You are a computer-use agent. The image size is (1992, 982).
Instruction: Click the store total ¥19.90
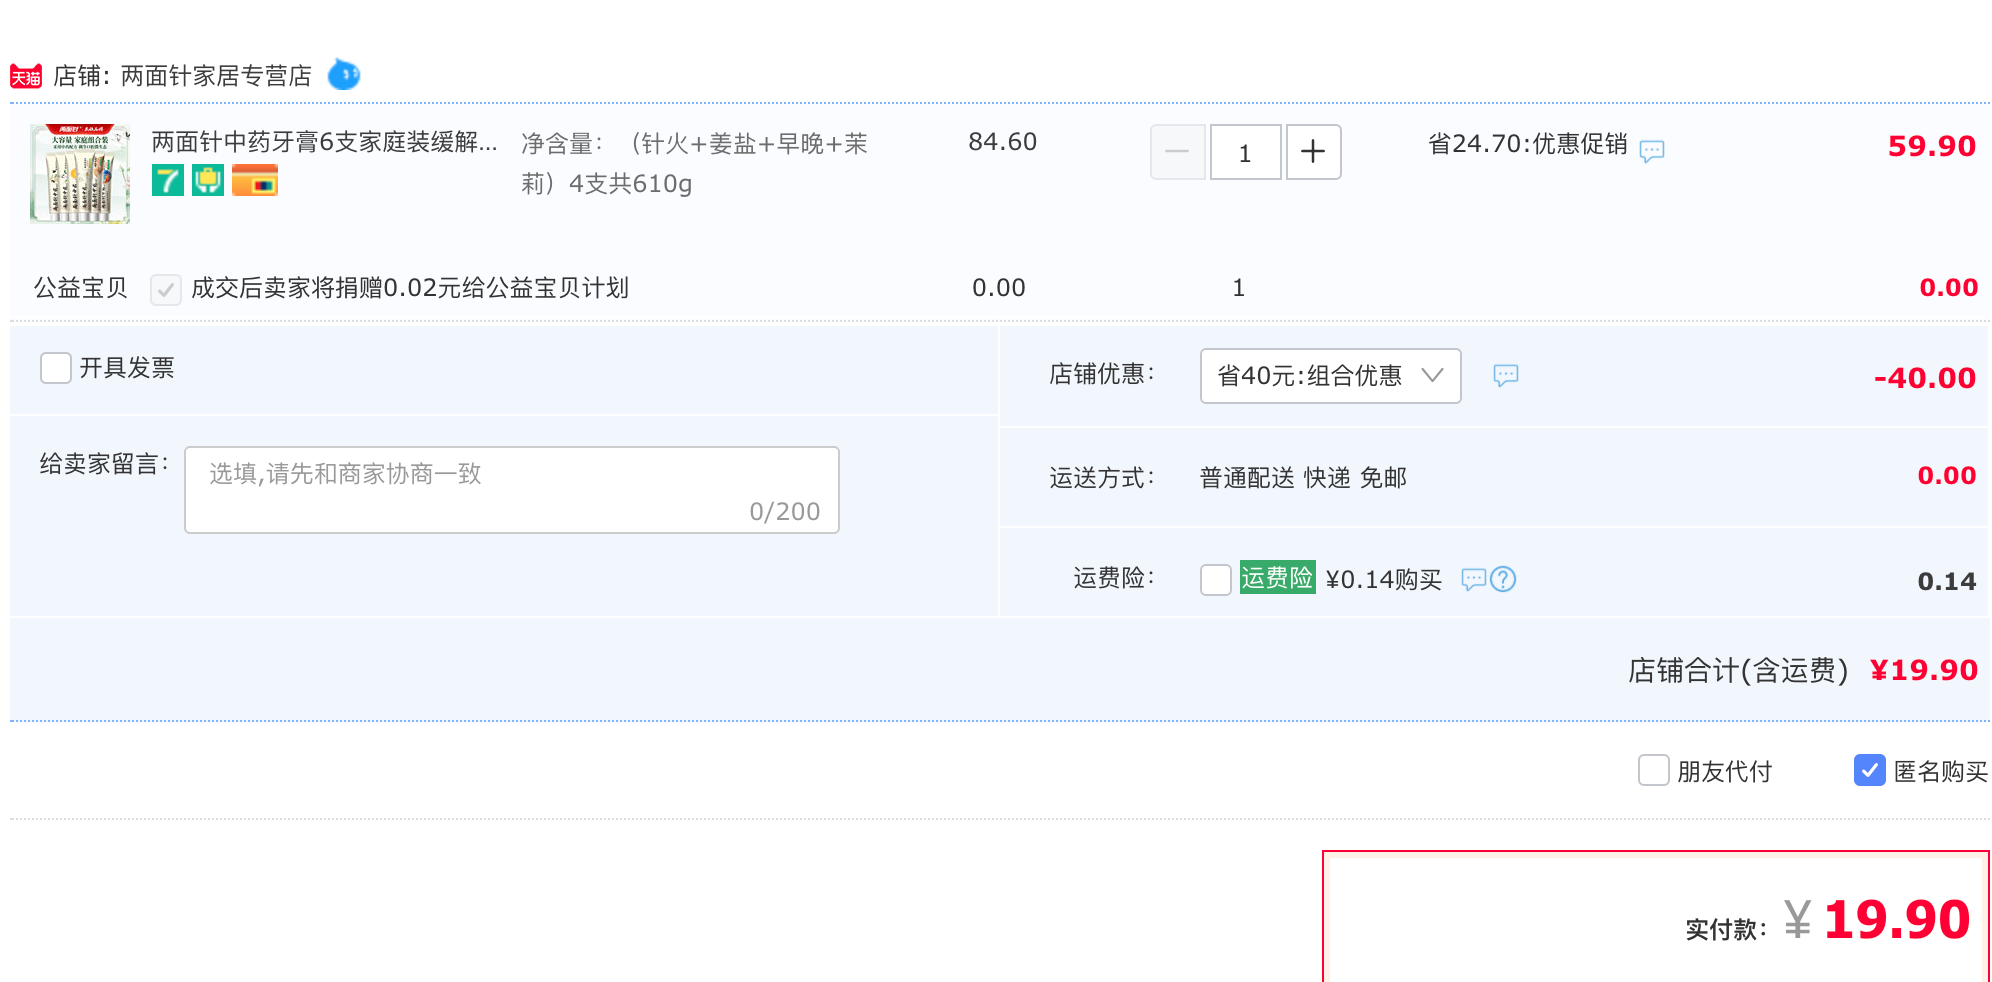click(x=1924, y=670)
